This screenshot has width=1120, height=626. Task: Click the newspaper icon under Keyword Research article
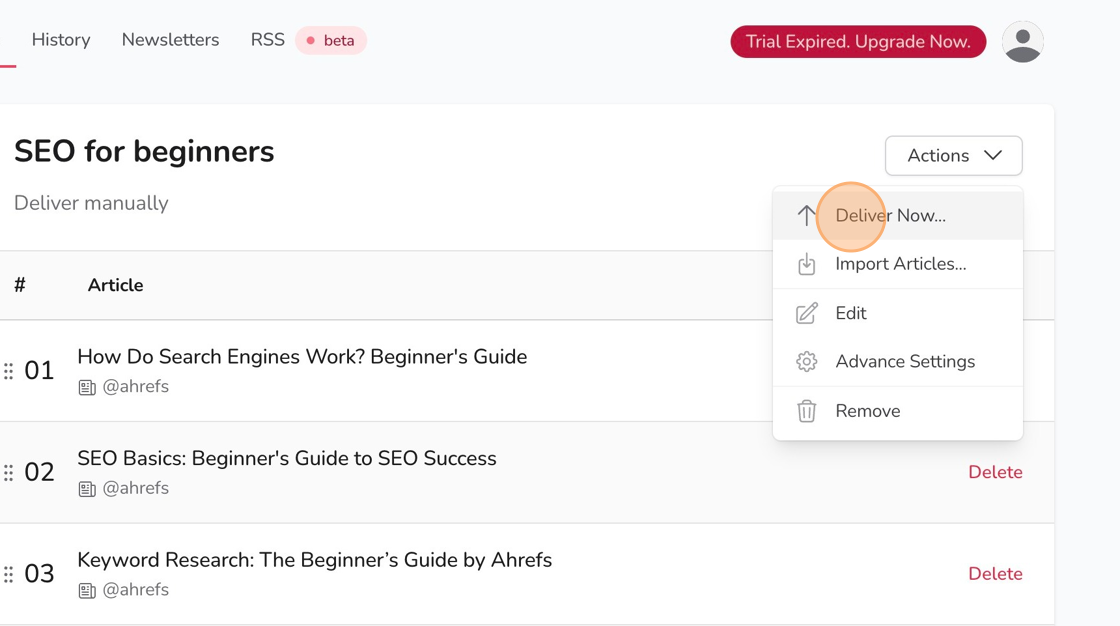[x=87, y=590]
